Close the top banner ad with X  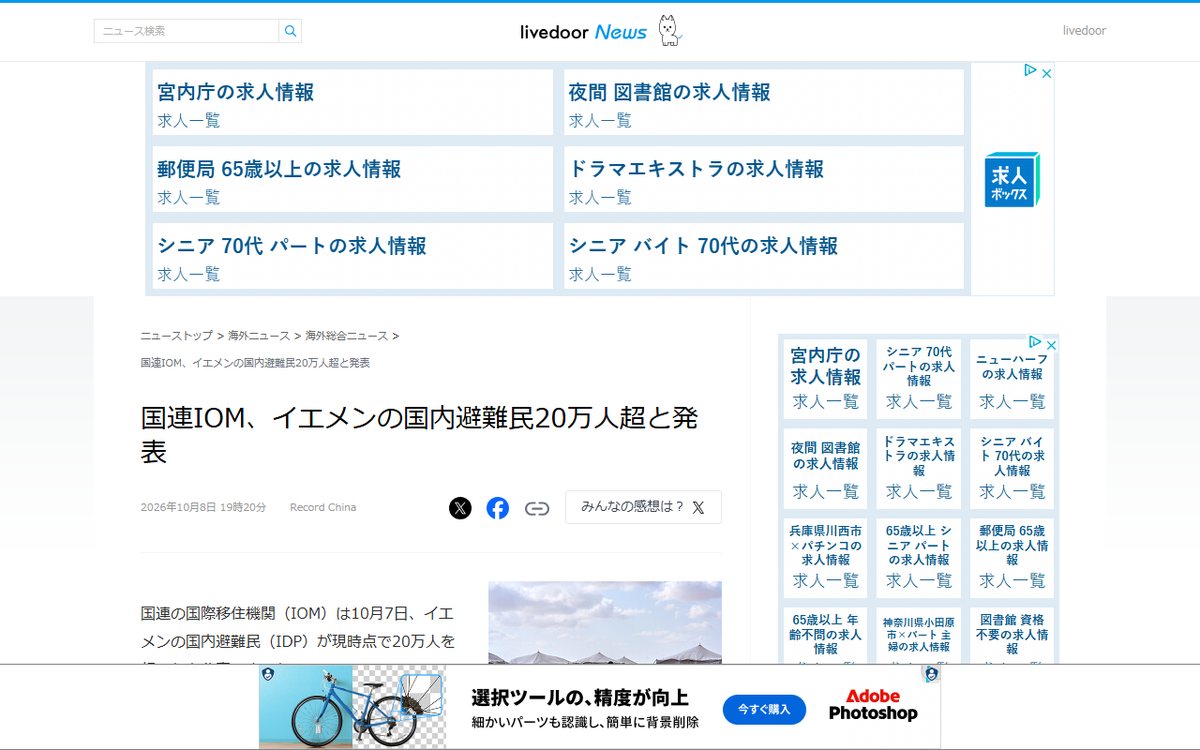click(x=1046, y=72)
